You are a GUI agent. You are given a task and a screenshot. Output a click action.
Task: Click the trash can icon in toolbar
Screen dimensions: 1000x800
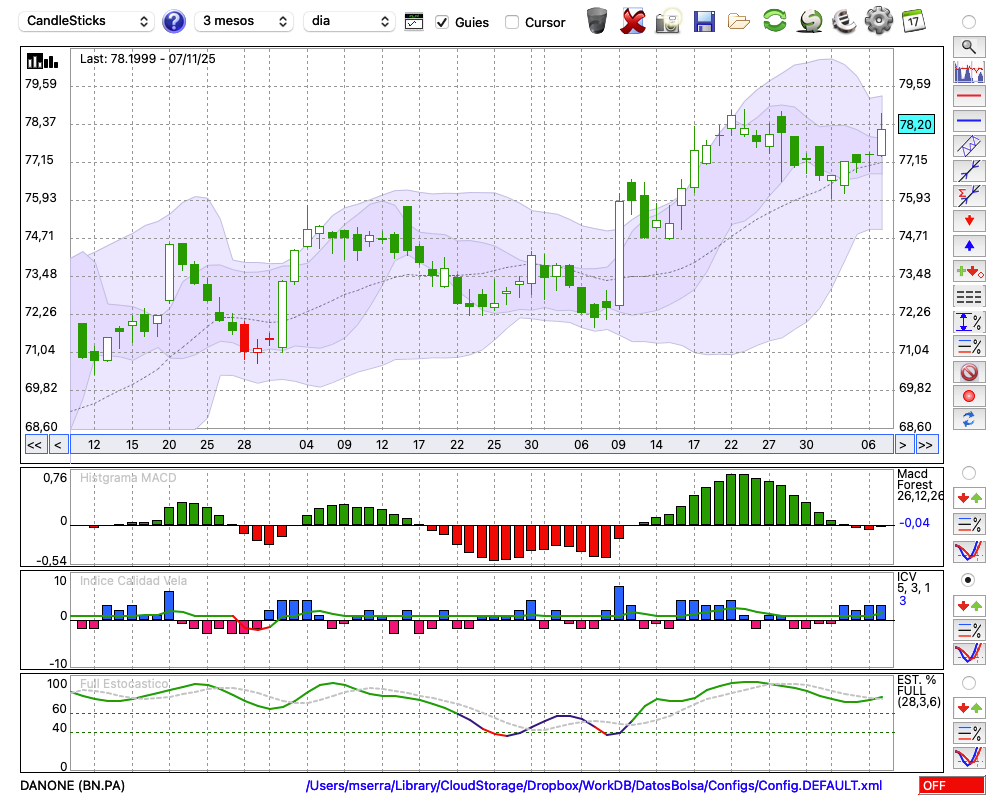point(597,21)
